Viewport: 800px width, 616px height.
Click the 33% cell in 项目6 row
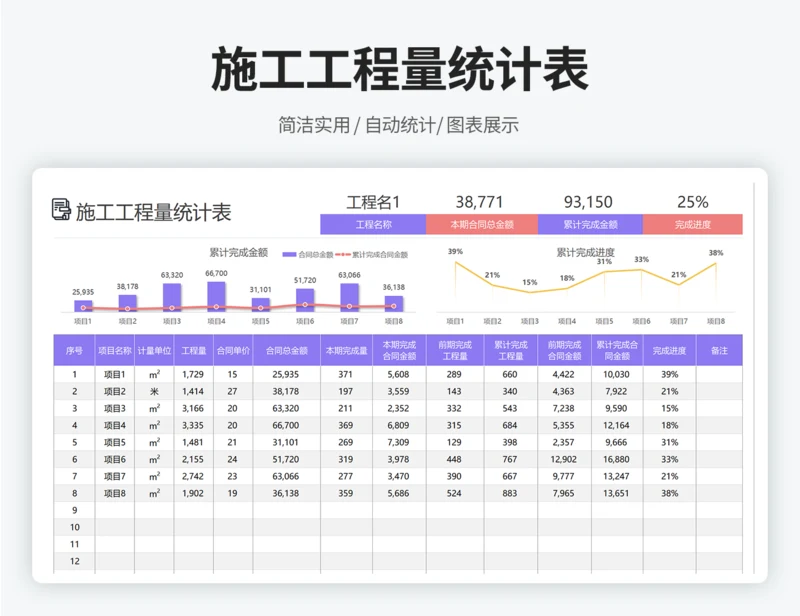click(x=669, y=459)
